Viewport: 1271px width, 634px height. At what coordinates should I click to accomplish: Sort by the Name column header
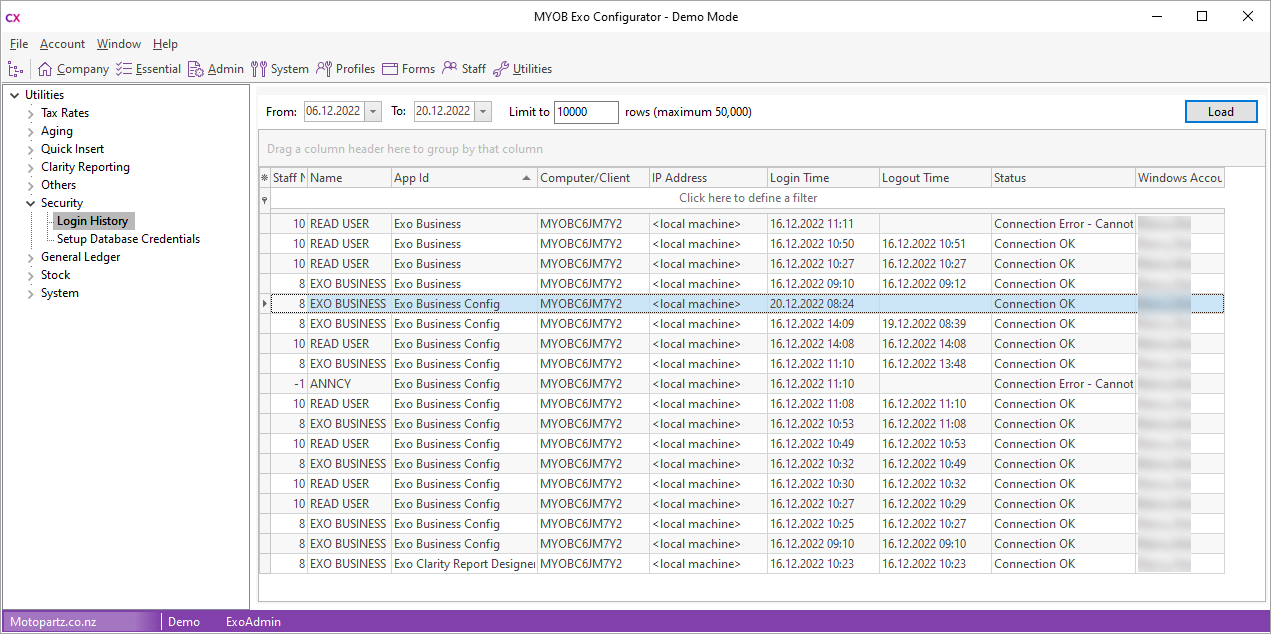coord(350,178)
